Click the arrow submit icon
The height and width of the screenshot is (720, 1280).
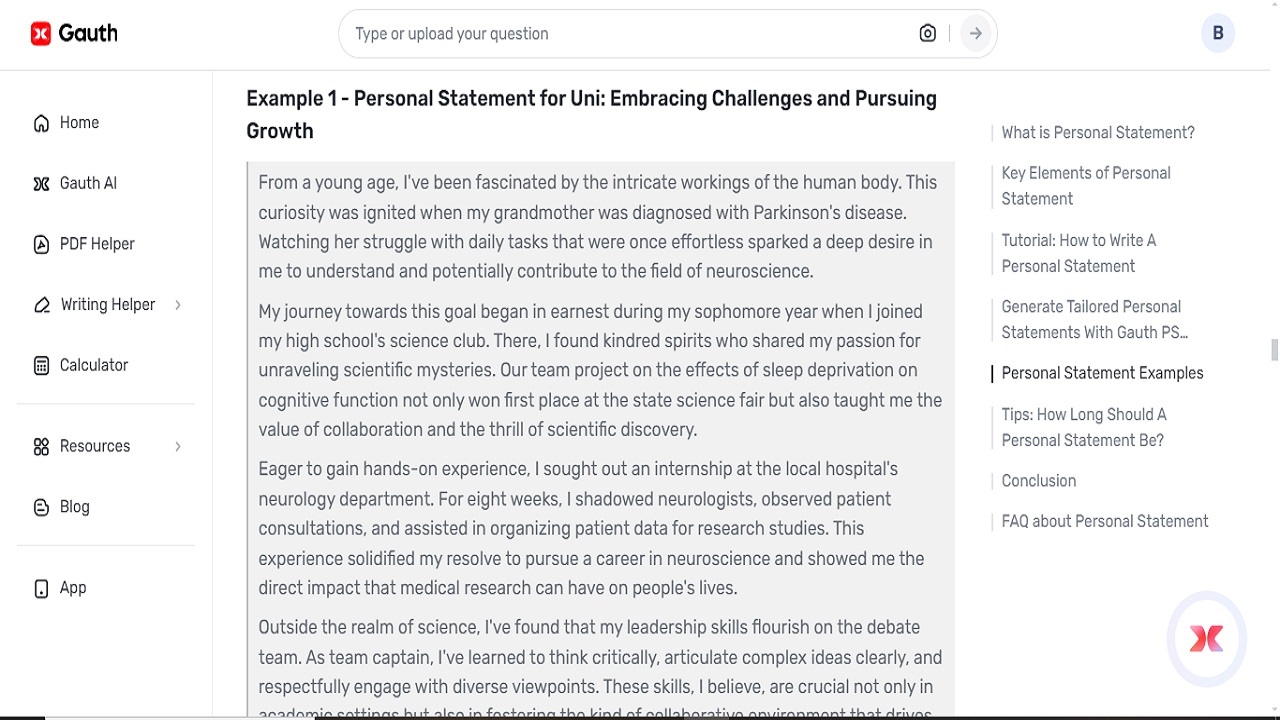coord(975,32)
